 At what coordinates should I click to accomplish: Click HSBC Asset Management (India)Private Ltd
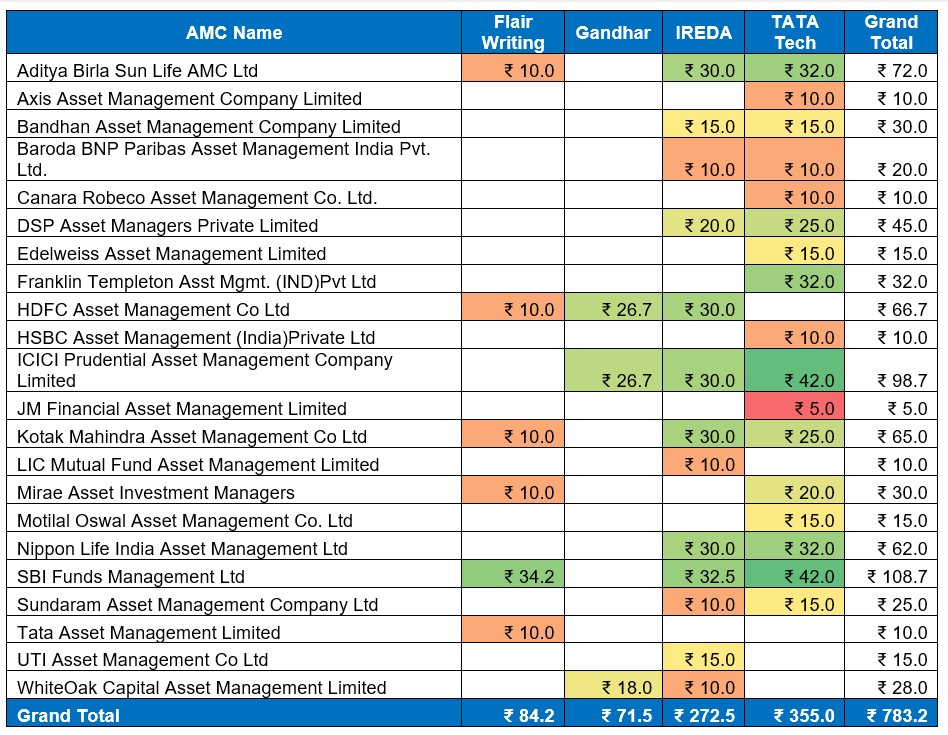coord(196,337)
